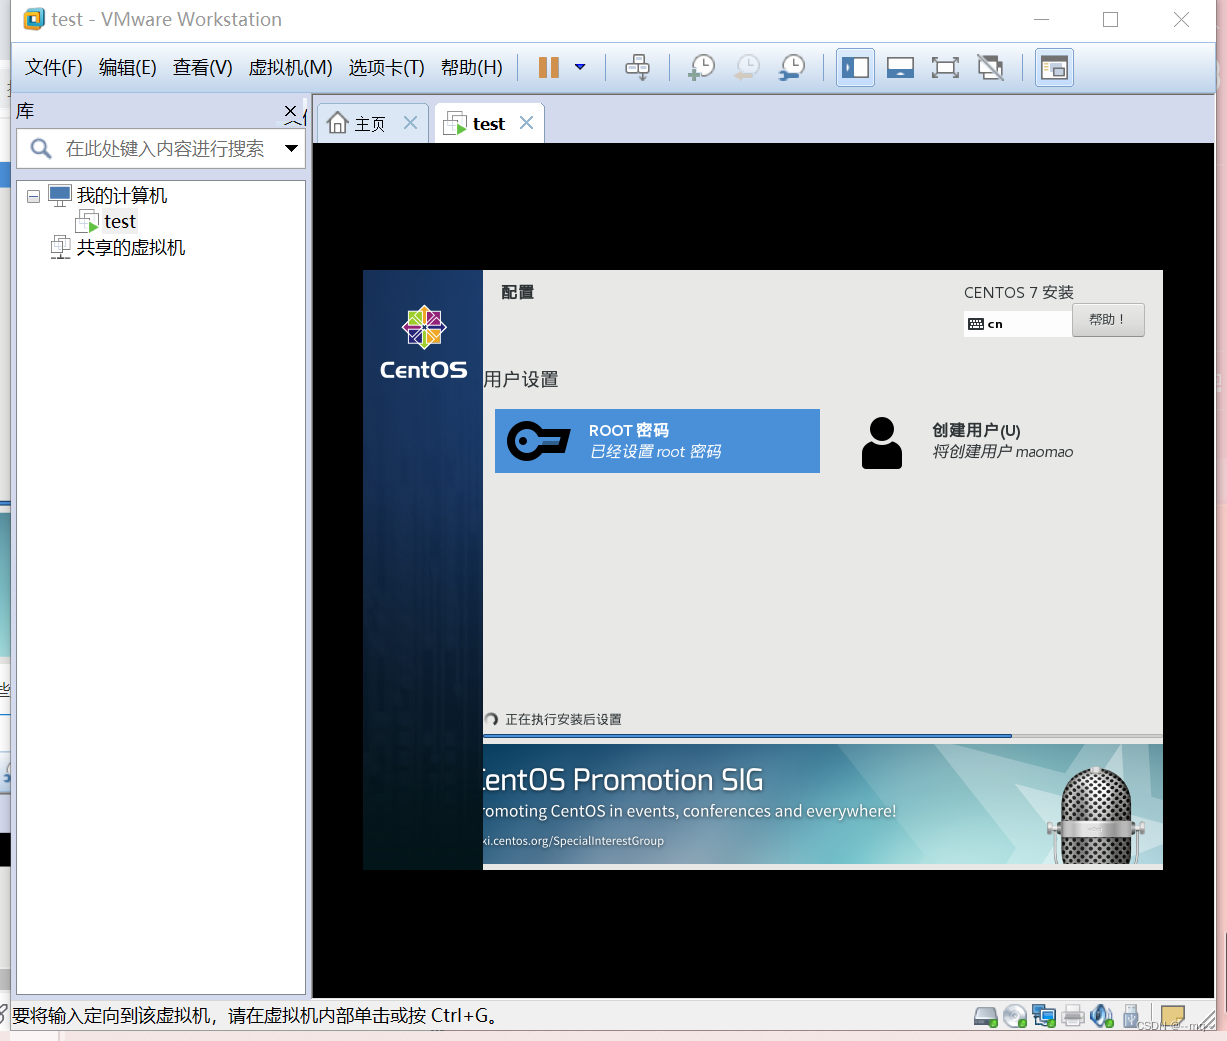Select 我的计算机 in the library

point(121,195)
